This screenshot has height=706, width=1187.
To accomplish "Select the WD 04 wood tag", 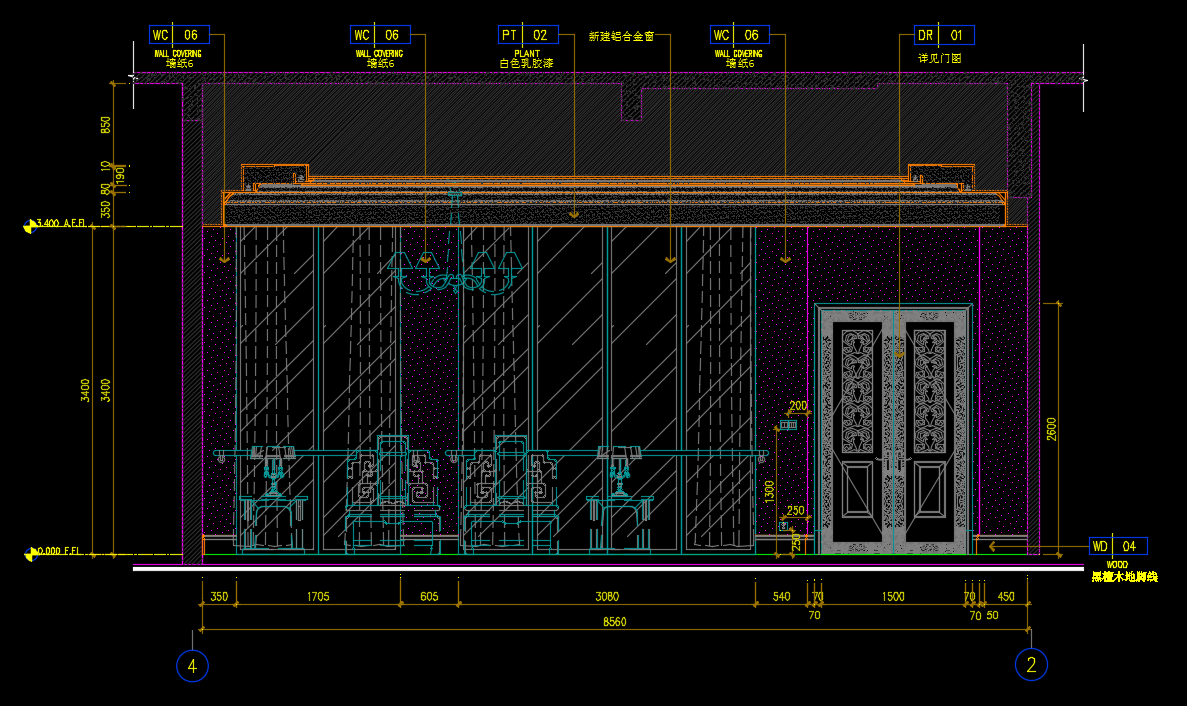I will pyautogui.click(x=1118, y=546).
